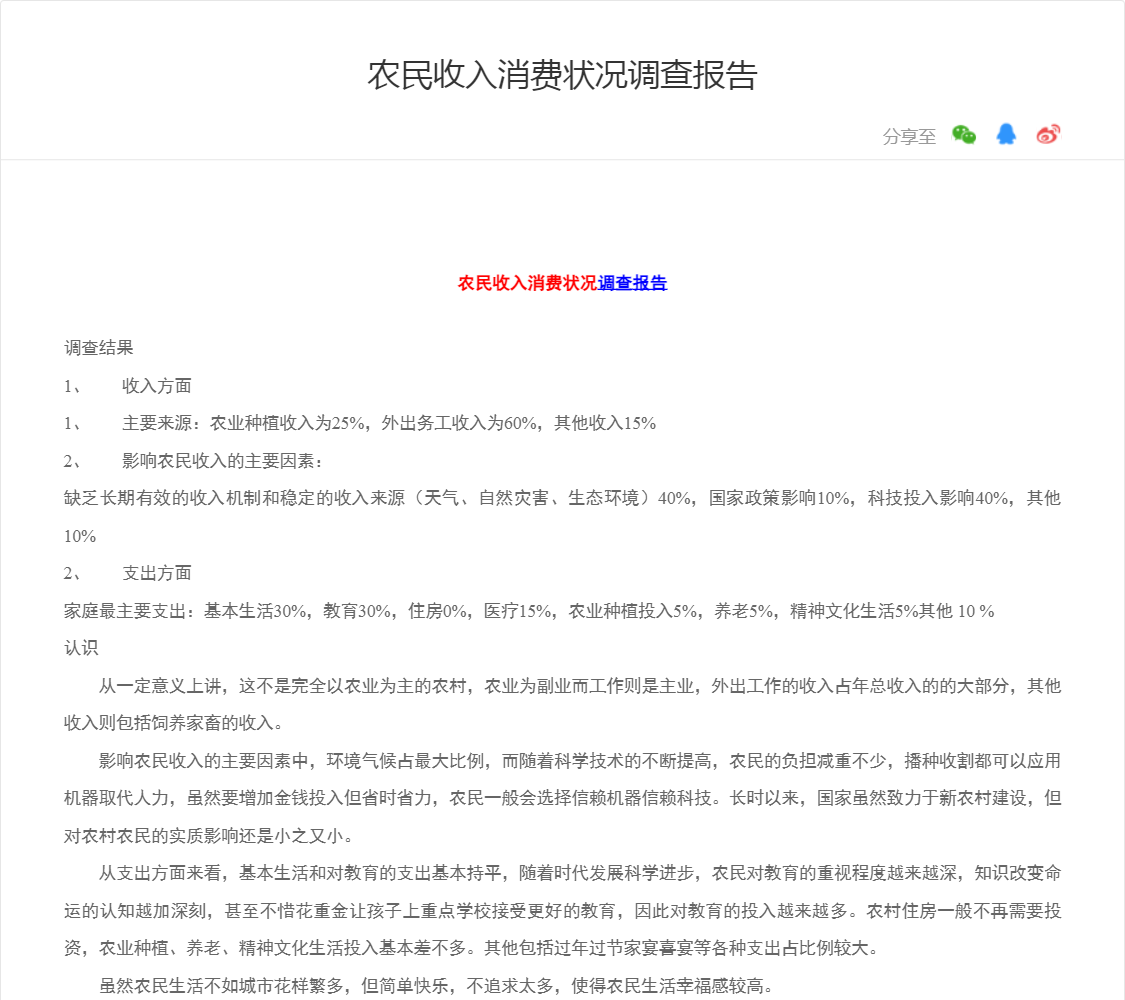This screenshot has width=1125, height=1000.
Task: Click the line 支出方面
Action: pyautogui.click(x=156, y=573)
